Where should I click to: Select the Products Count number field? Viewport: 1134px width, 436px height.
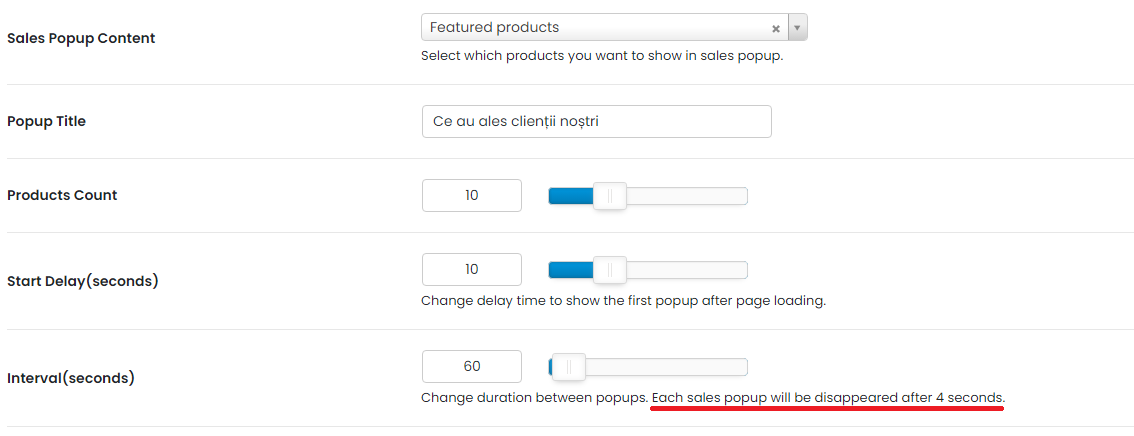click(472, 195)
